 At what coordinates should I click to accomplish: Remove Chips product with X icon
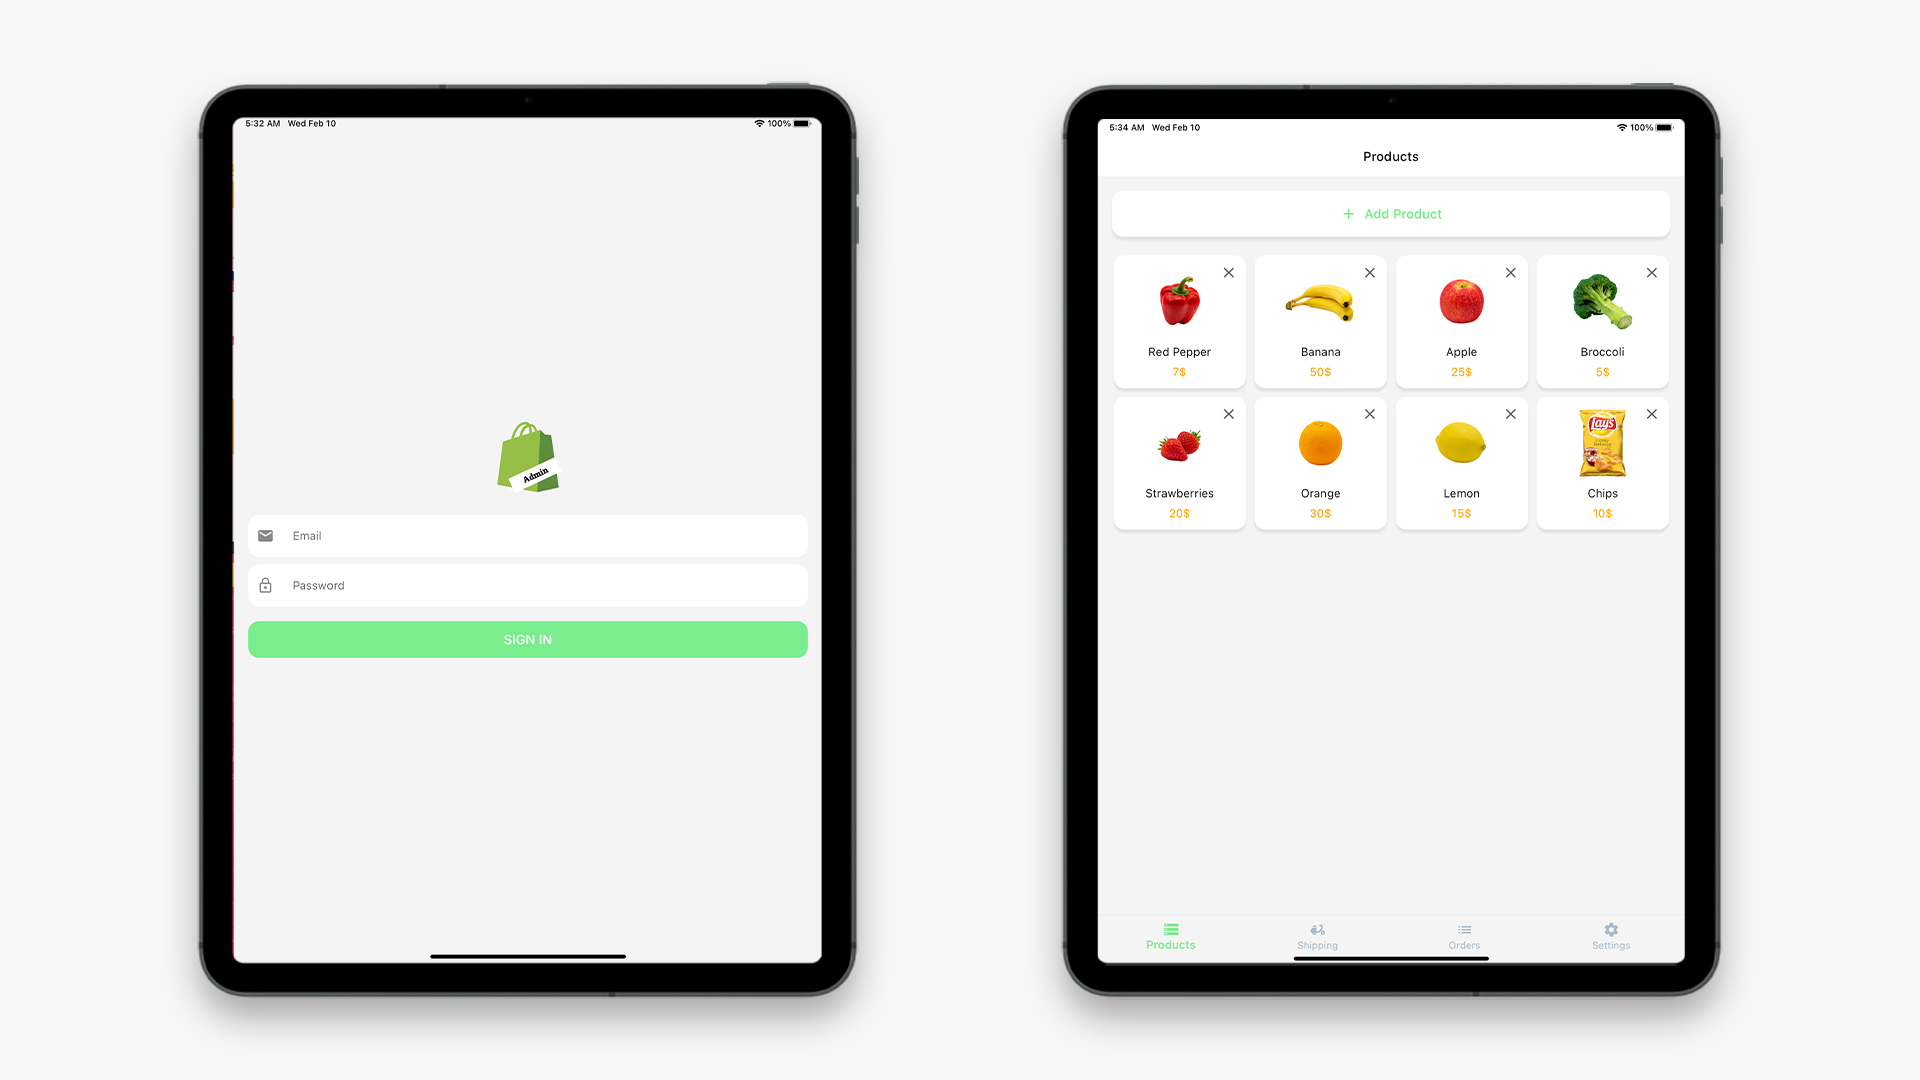1652,413
